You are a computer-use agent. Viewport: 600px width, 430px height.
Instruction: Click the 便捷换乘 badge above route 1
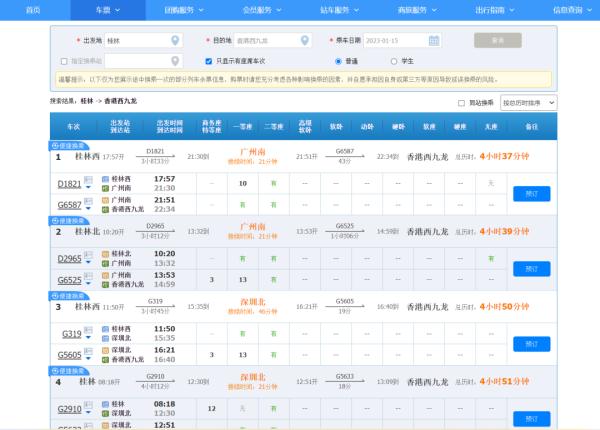point(69,146)
